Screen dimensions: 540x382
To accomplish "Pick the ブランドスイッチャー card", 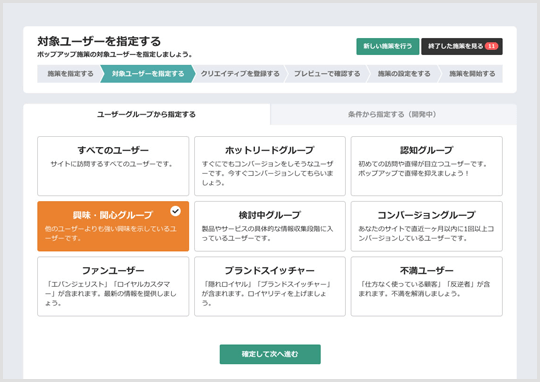I will [x=270, y=286].
